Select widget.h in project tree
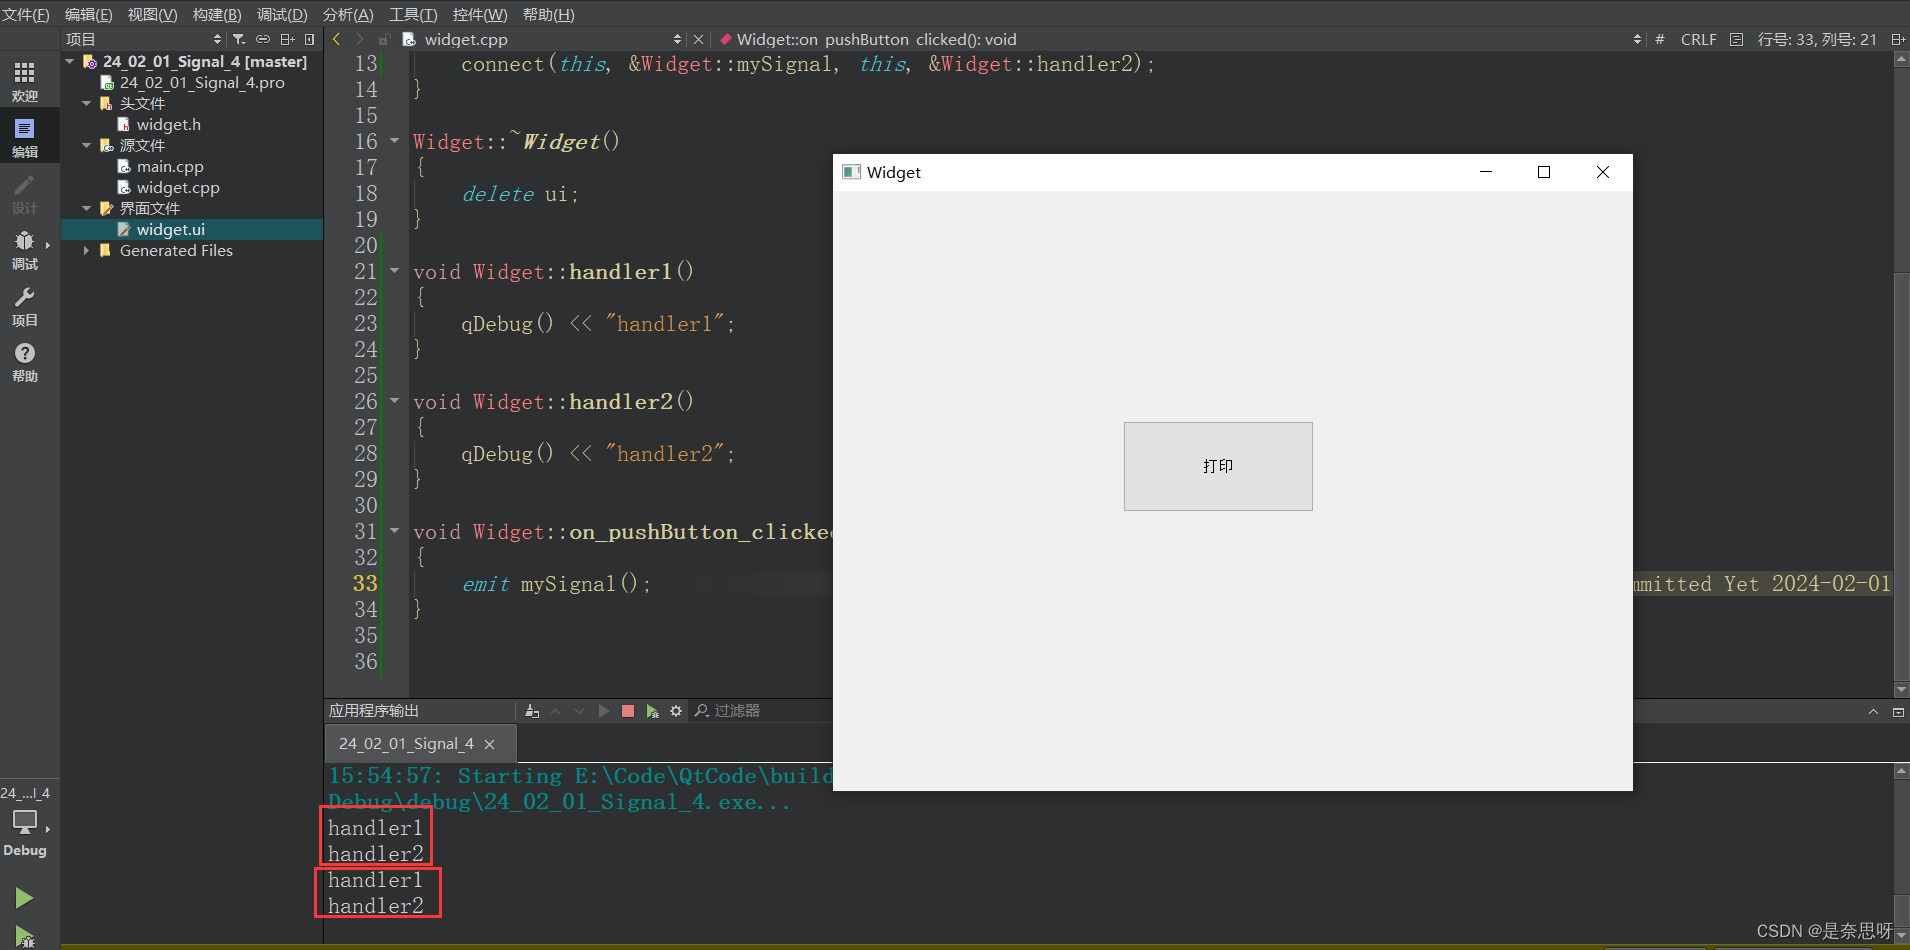This screenshot has width=1910, height=950. point(168,124)
